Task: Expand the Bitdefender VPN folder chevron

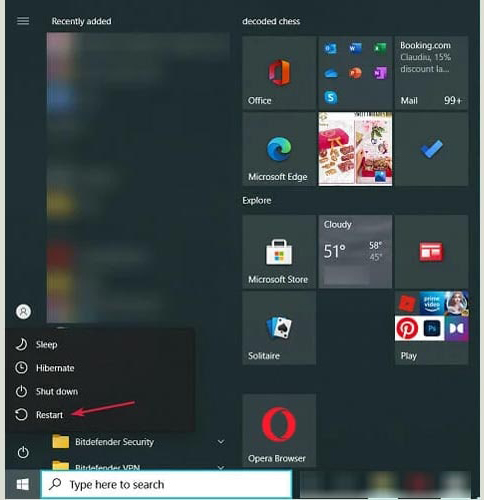Action: pos(221,467)
